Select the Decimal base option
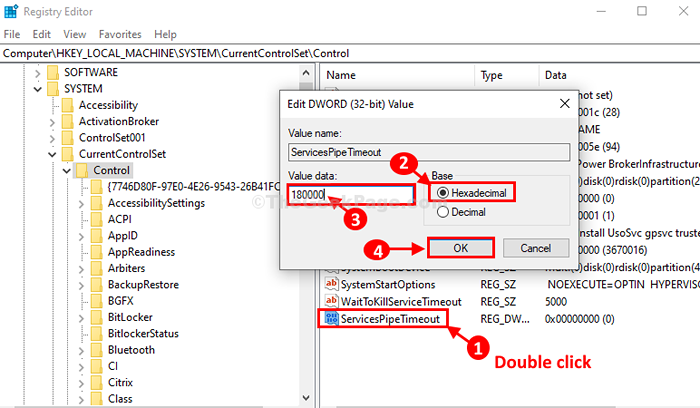 tap(462, 212)
